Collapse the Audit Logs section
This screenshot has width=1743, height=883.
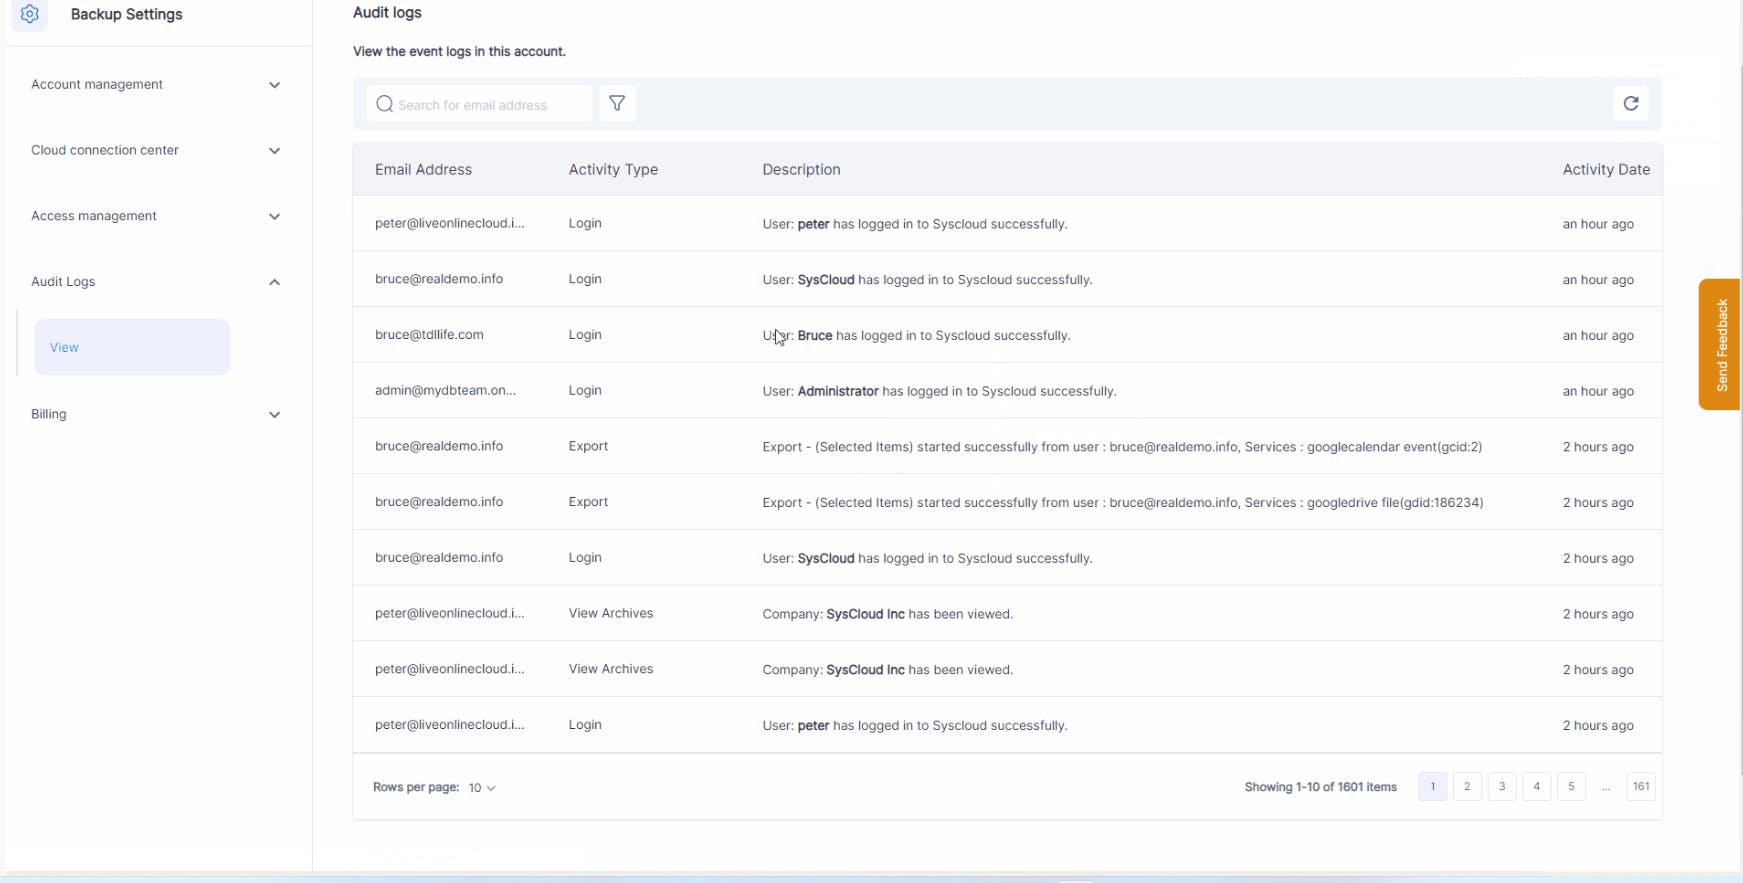click(274, 282)
